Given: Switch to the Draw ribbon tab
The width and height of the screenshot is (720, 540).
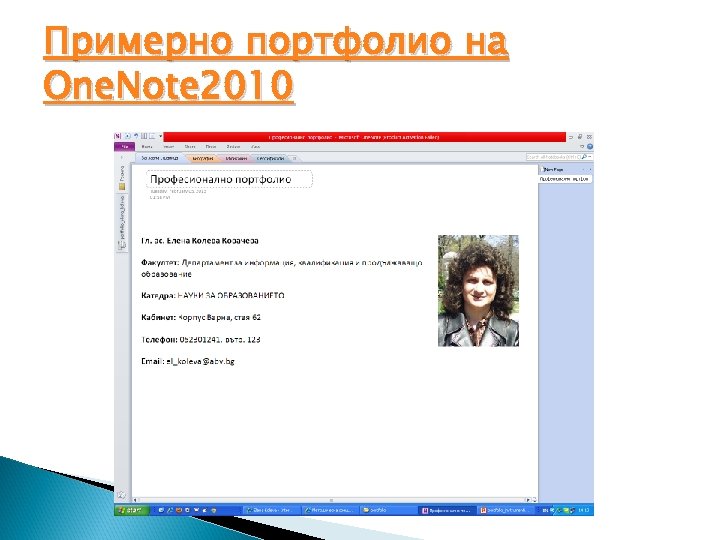Looking at the screenshot, I should [x=211, y=146].
